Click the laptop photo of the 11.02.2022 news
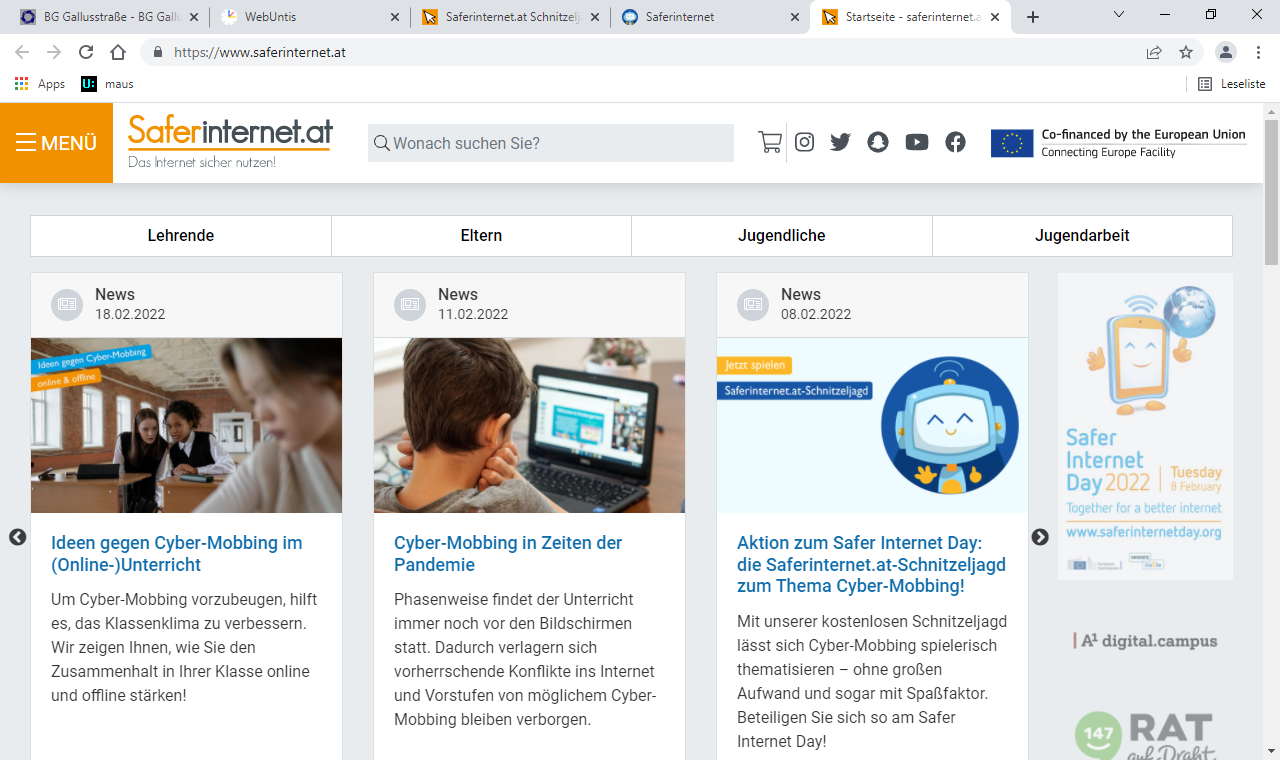Screen dimensions: 1280x760 click(x=529, y=425)
